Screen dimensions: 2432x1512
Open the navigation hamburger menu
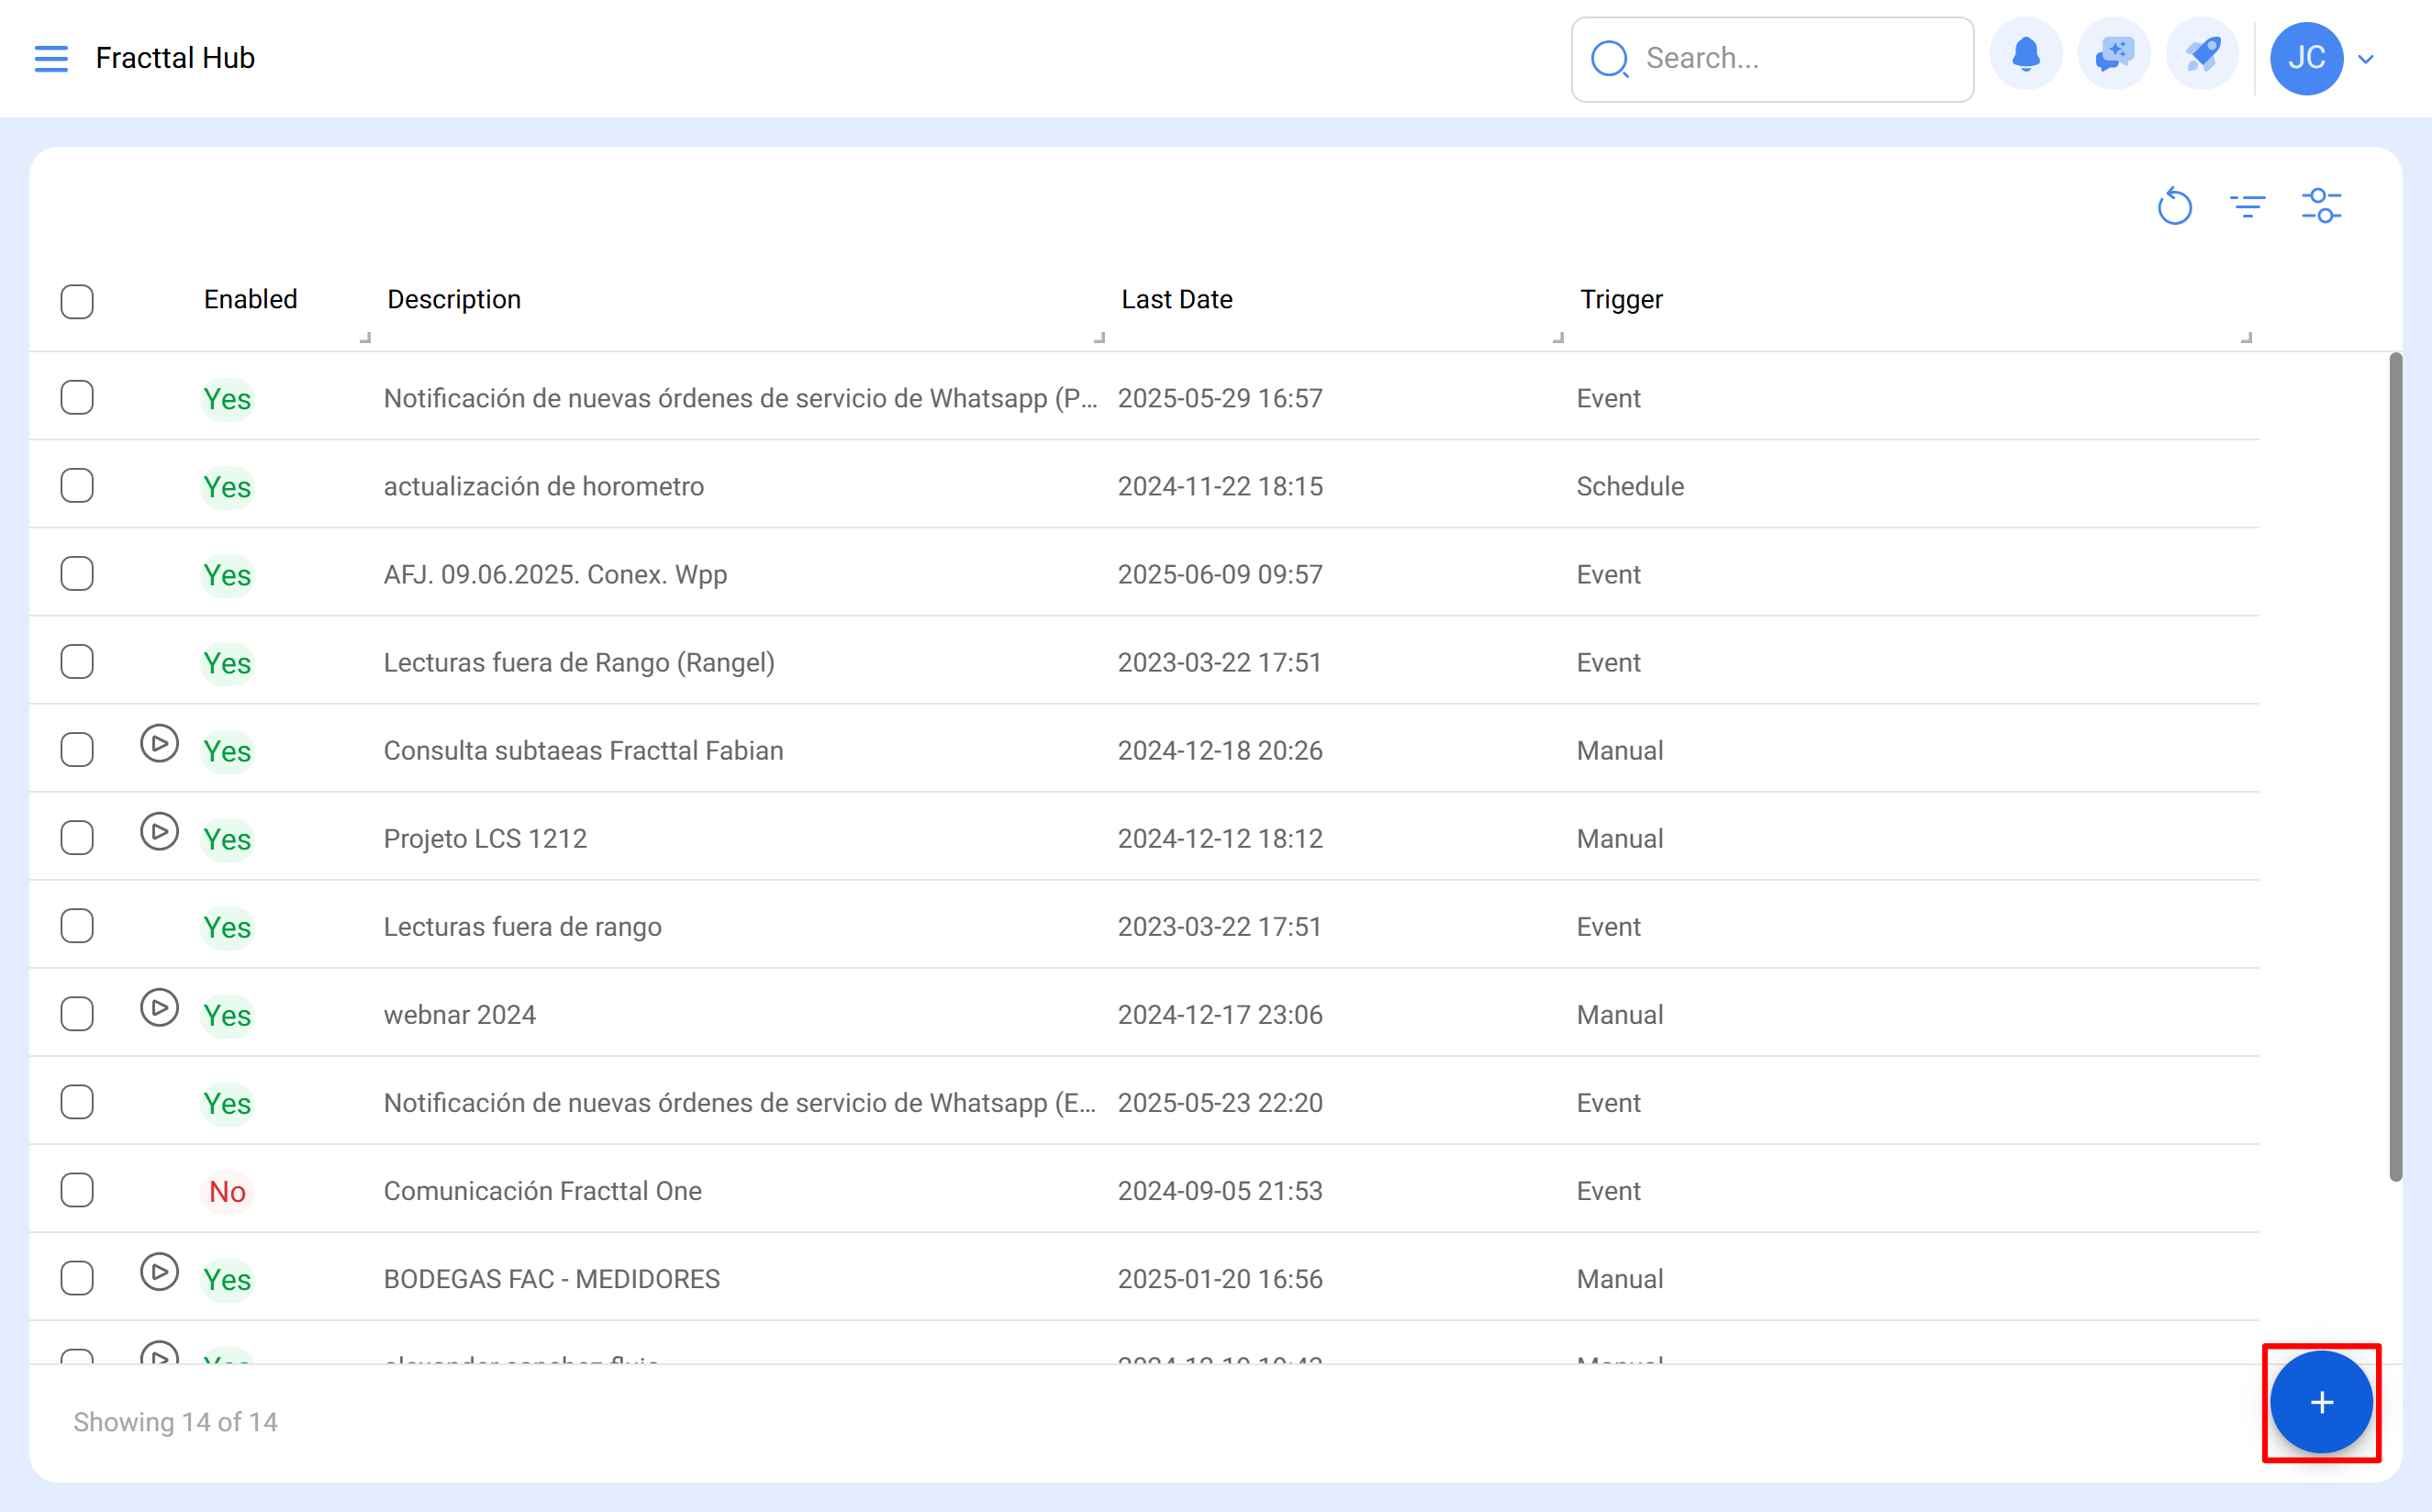[x=51, y=58]
